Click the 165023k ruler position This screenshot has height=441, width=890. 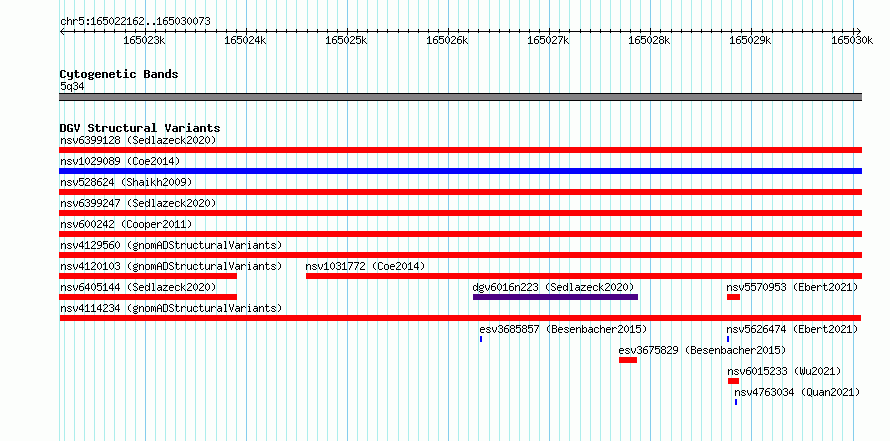tap(144, 40)
